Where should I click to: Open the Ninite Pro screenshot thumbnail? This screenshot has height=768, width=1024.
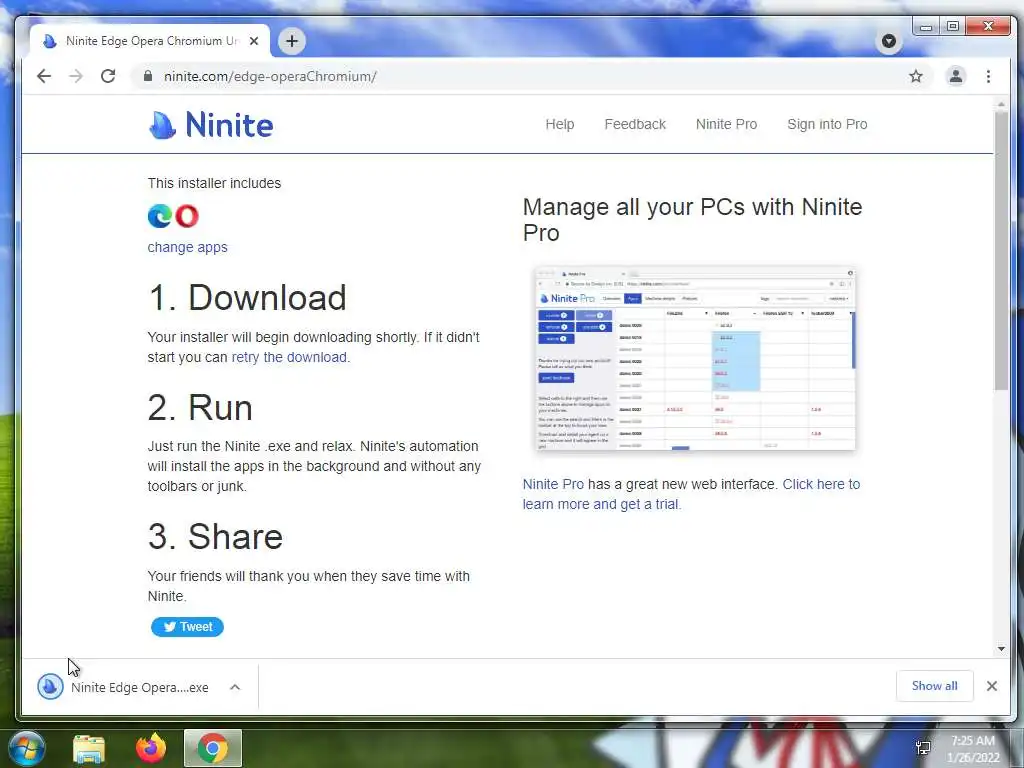point(695,359)
